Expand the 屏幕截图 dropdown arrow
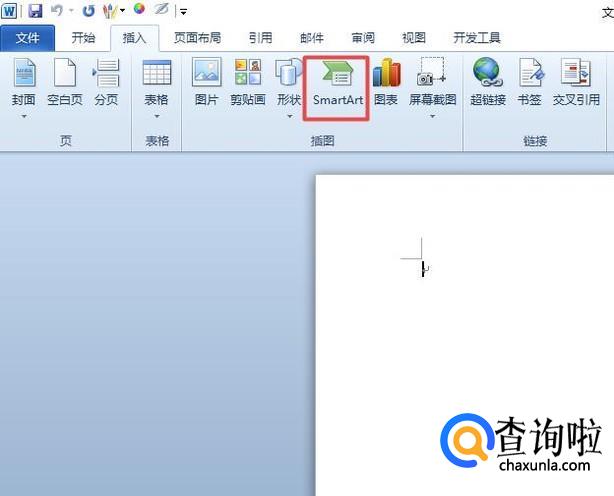The image size is (614, 496). tap(432, 116)
